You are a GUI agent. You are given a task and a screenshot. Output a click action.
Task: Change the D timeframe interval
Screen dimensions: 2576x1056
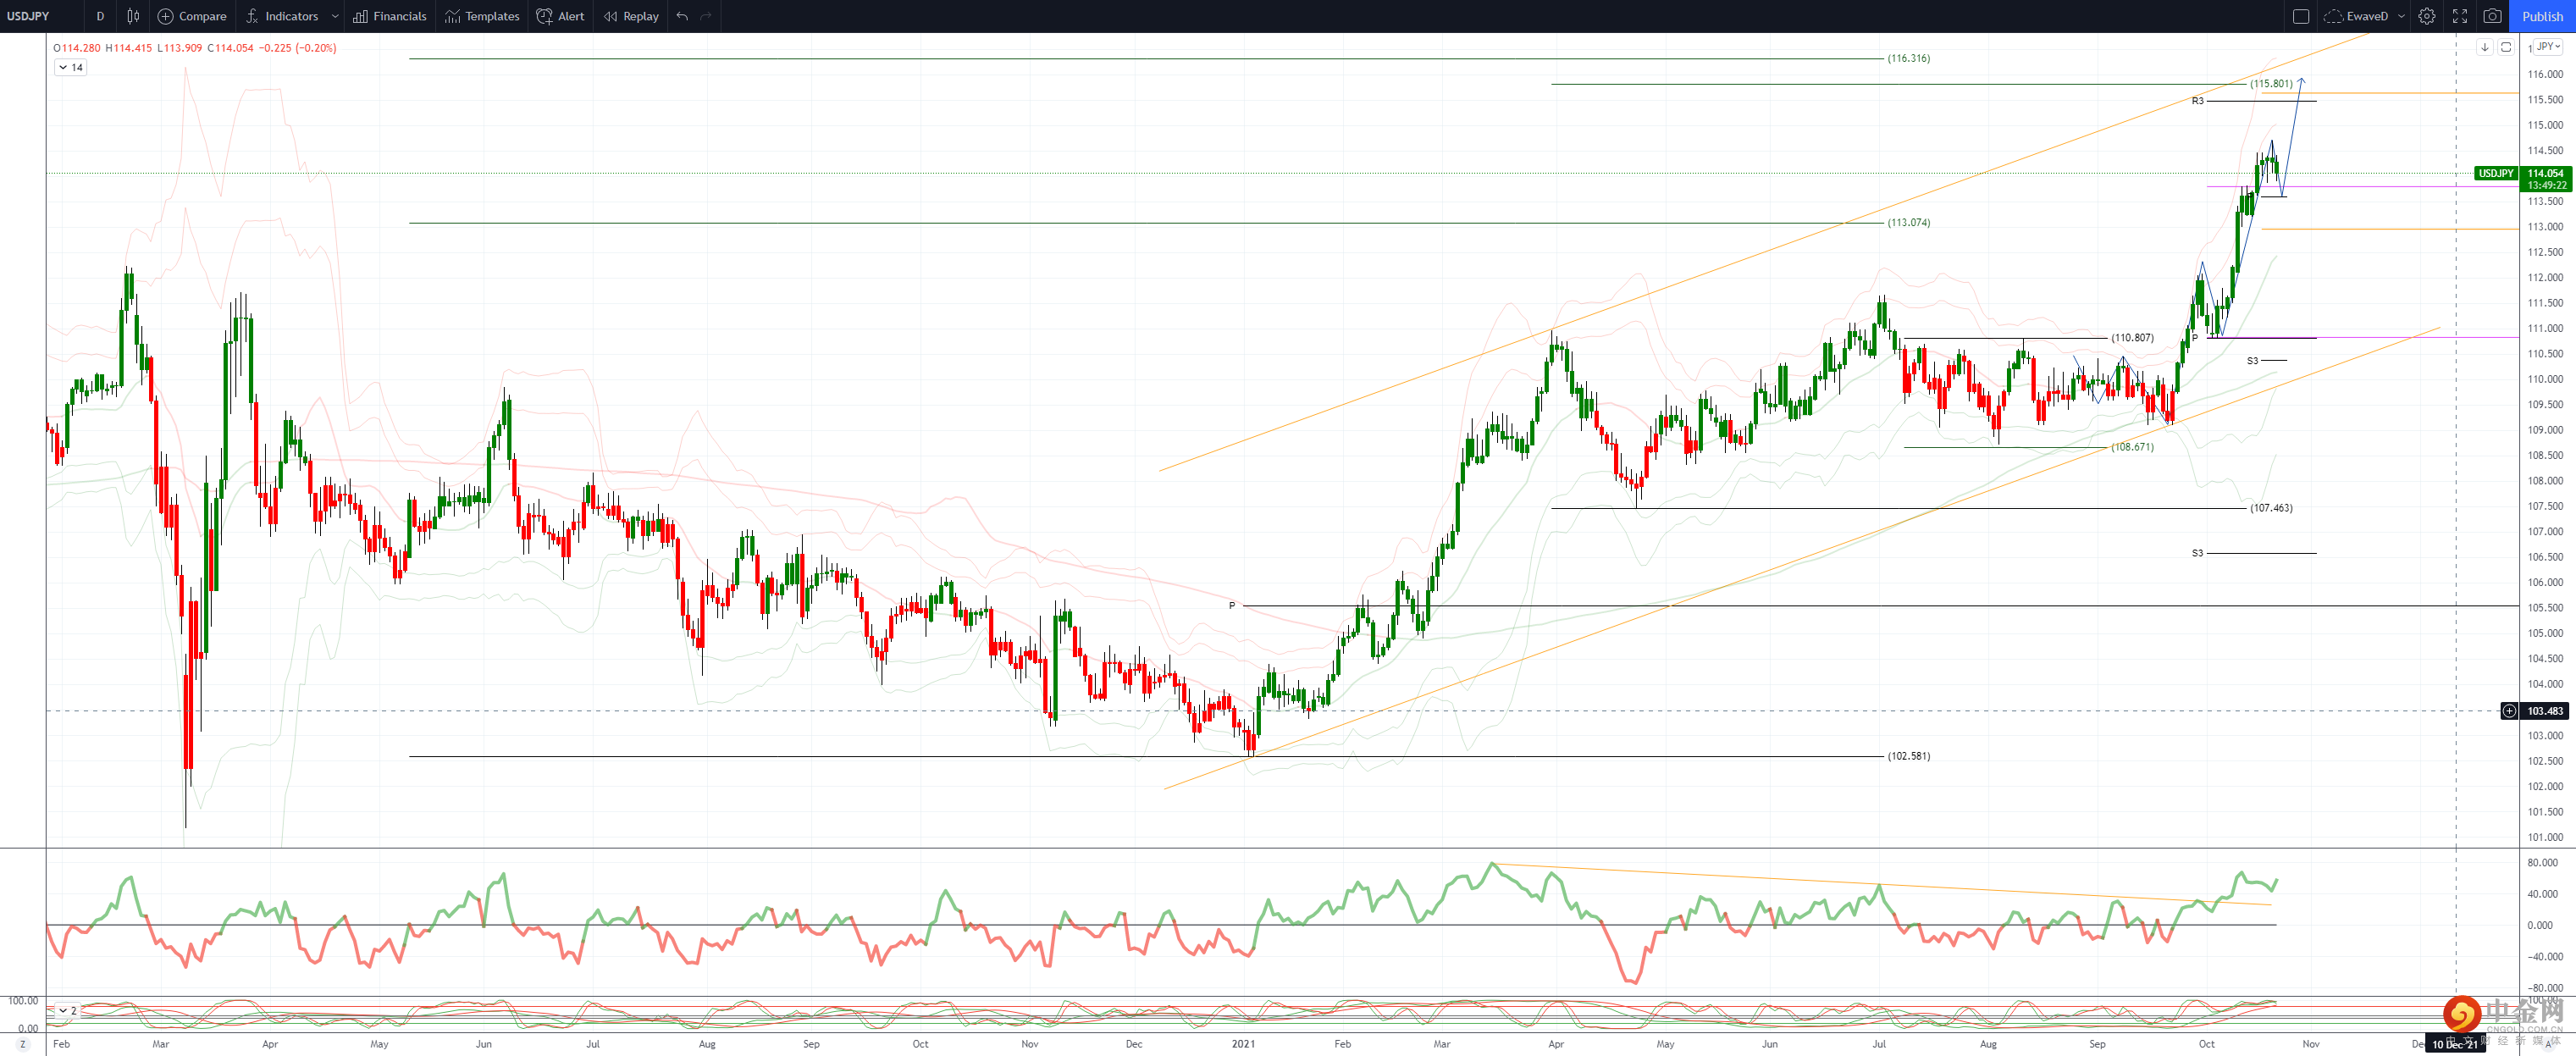coord(100,16)
